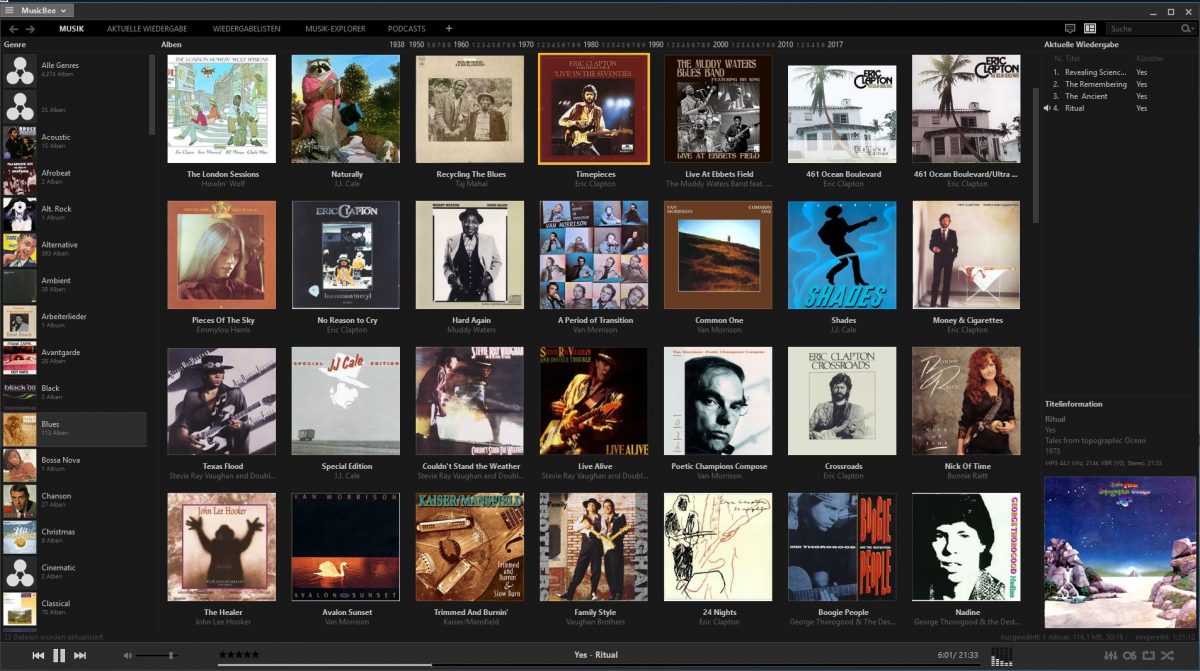Pause playback with the pause button
The height and width of the screenshot is (671, 1200).
coord(59,655)
